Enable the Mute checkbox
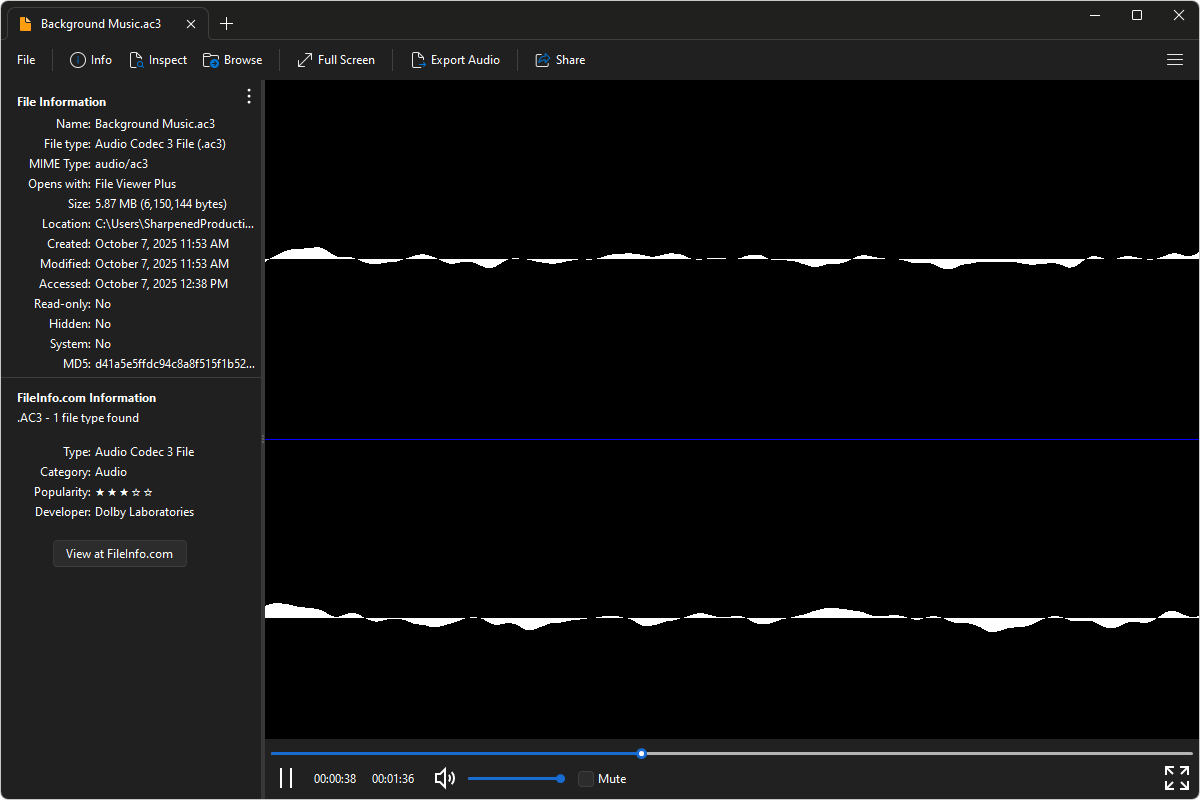This screenshot has height=800, width=1200. pyautogui.click(x=586, y=779)
